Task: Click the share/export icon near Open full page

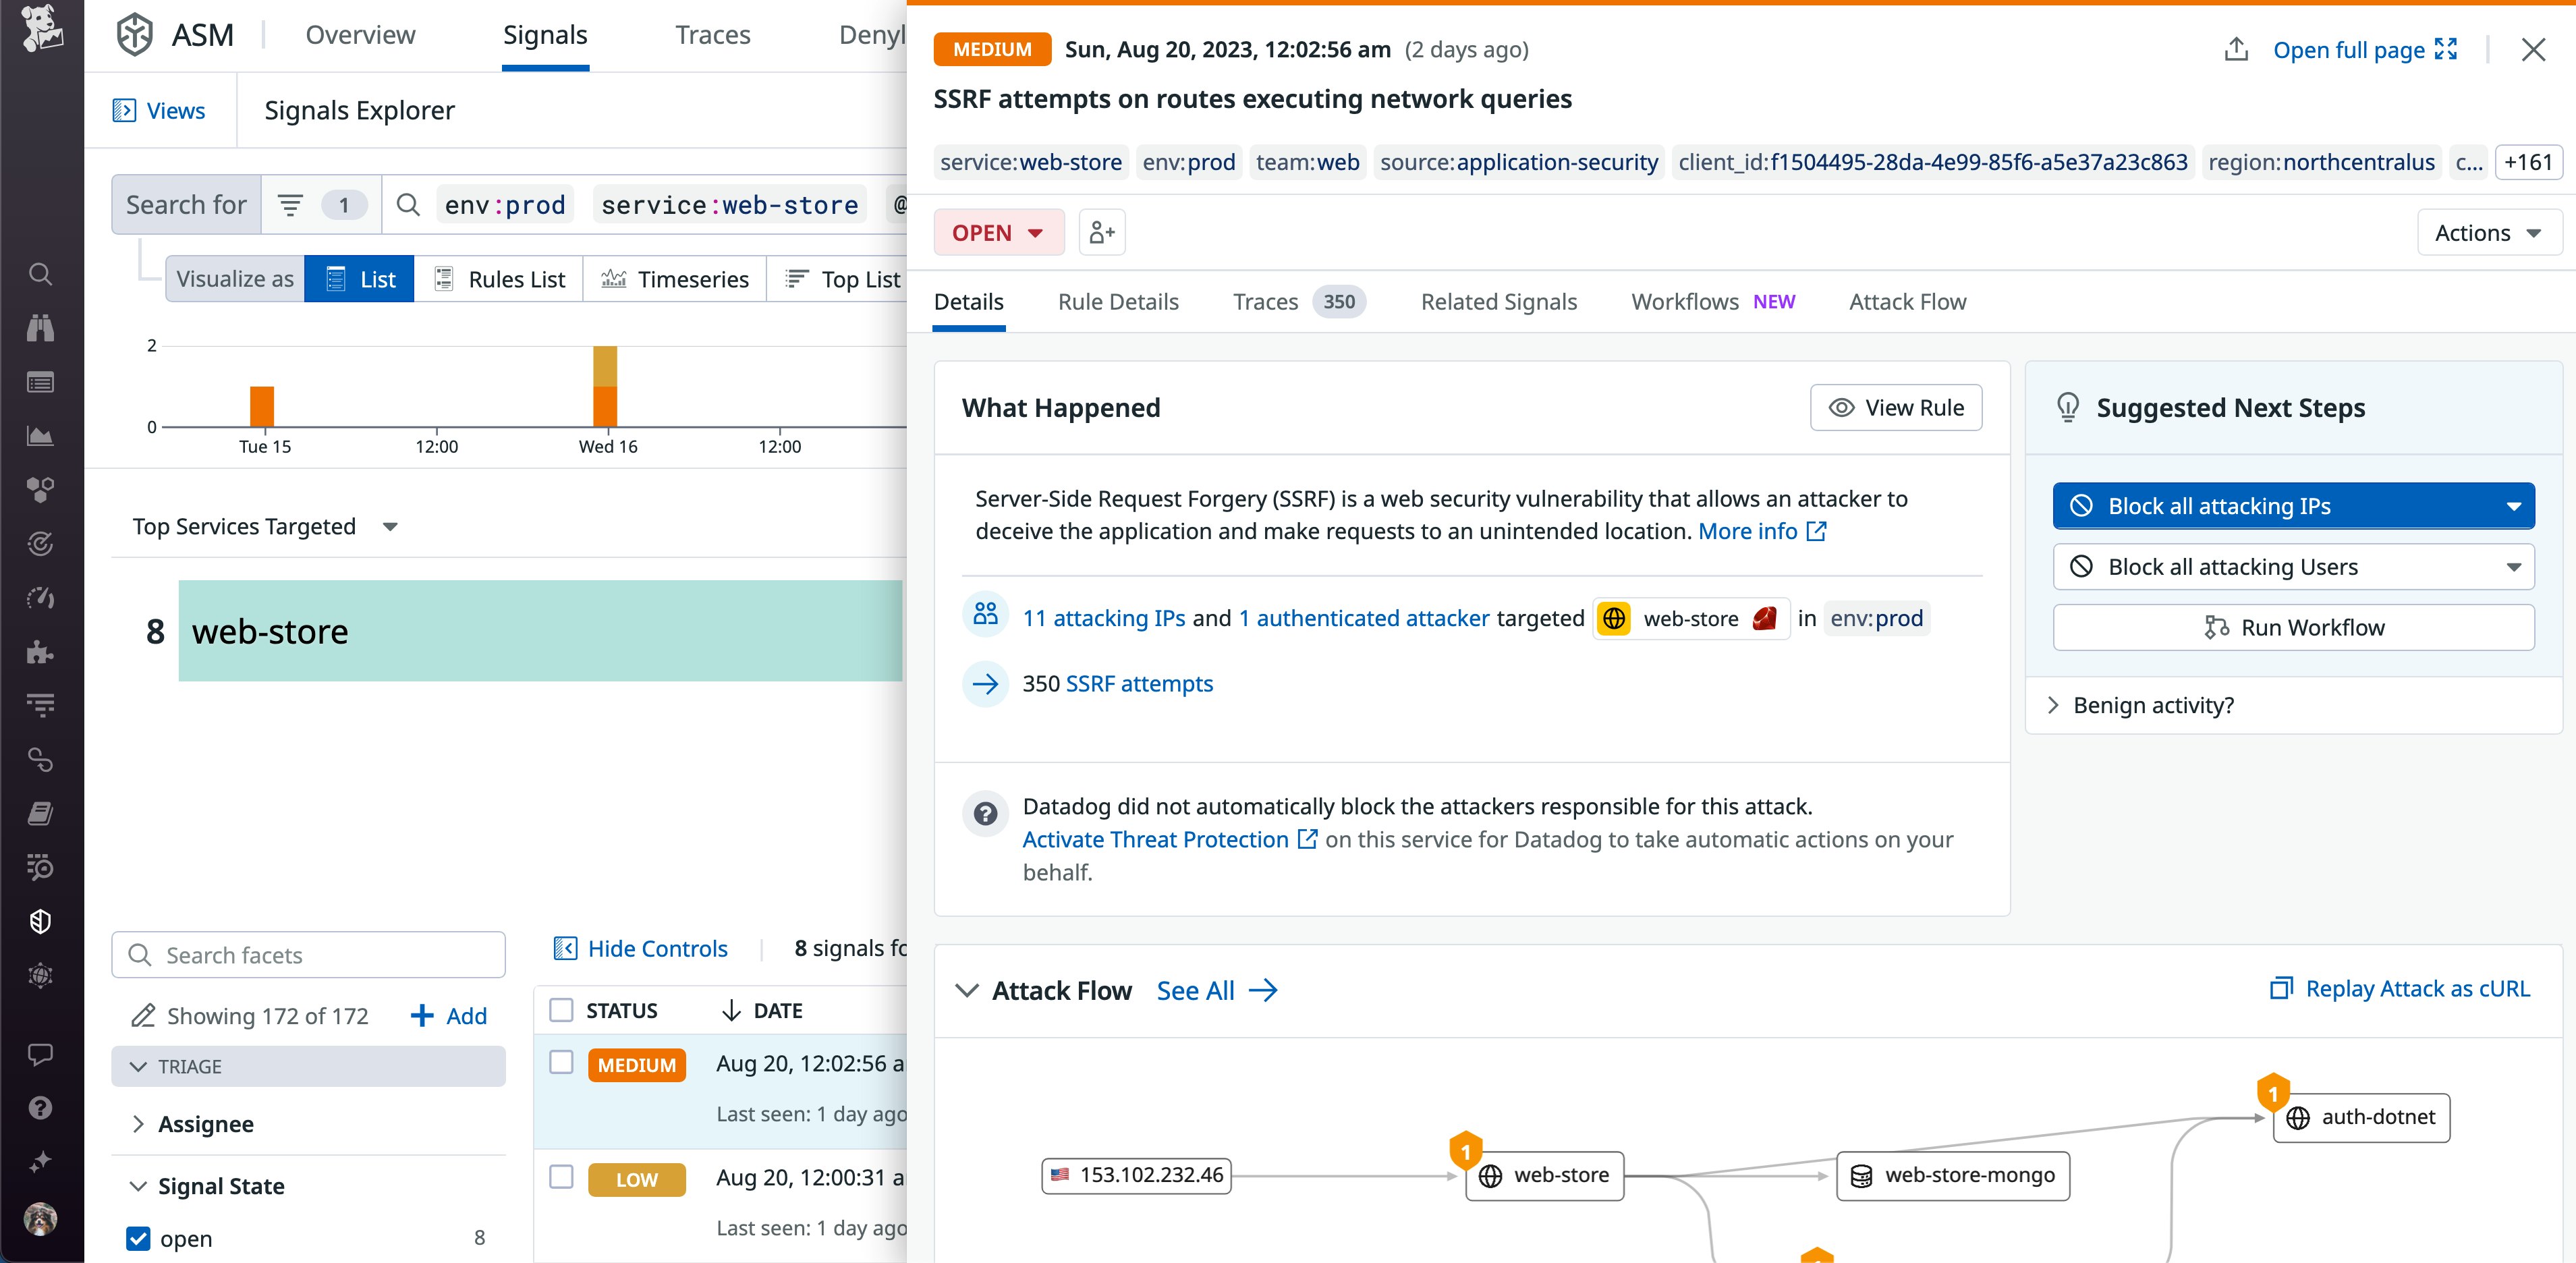Action: pyautogui.click(x=2236, y=49)
